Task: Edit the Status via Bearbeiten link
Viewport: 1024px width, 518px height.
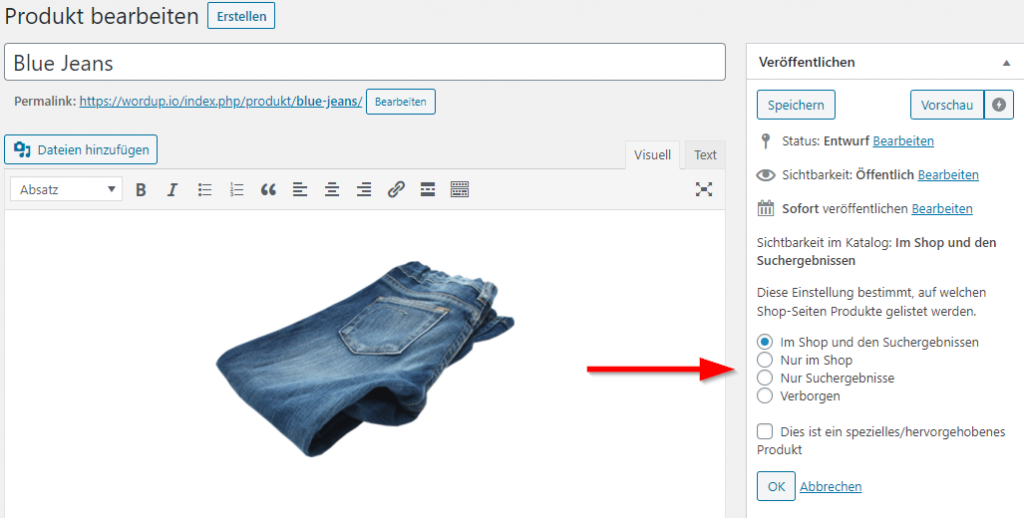Action: point(903,141)
